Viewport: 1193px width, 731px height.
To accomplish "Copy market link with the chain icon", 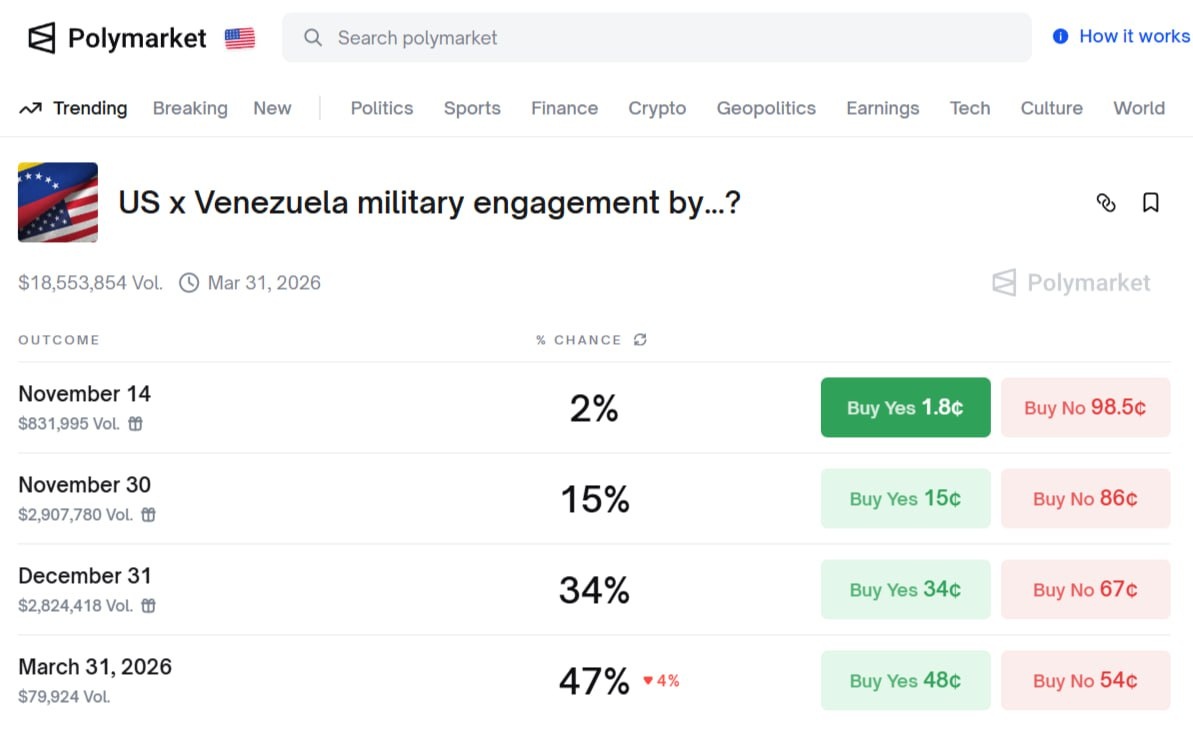I will point(1106,203).
